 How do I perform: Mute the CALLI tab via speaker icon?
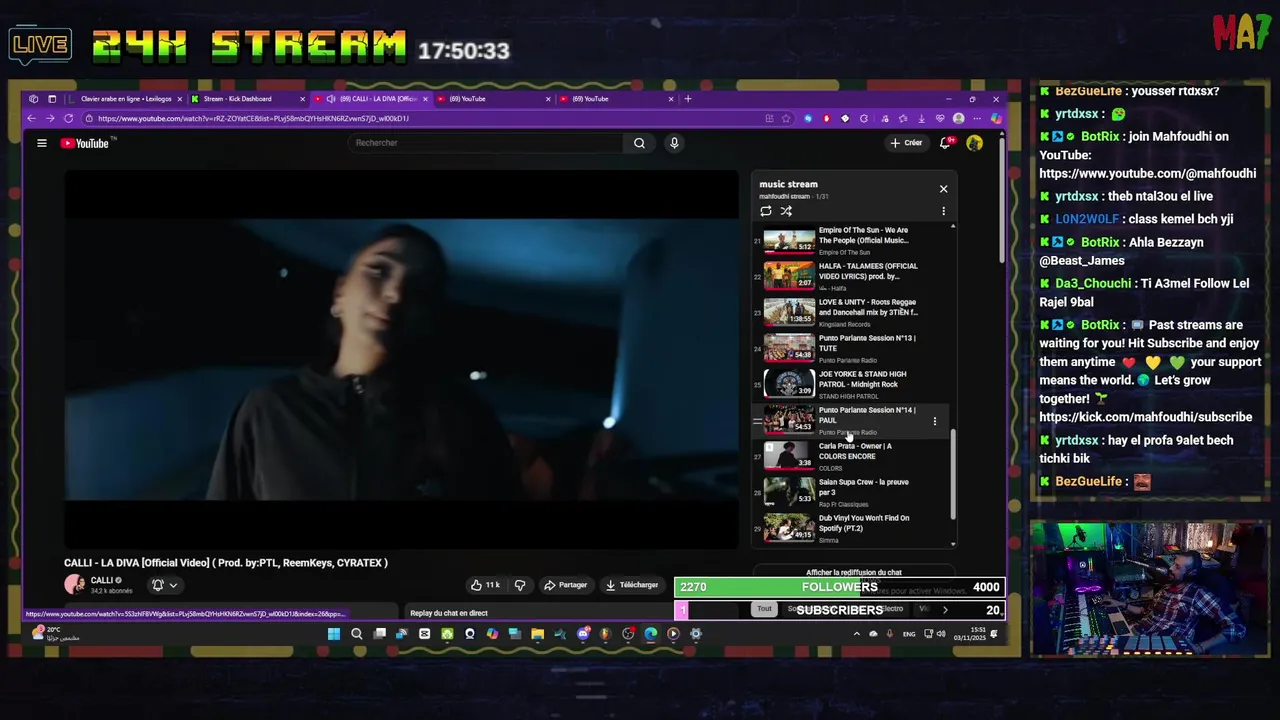click(x=331, y=99)
